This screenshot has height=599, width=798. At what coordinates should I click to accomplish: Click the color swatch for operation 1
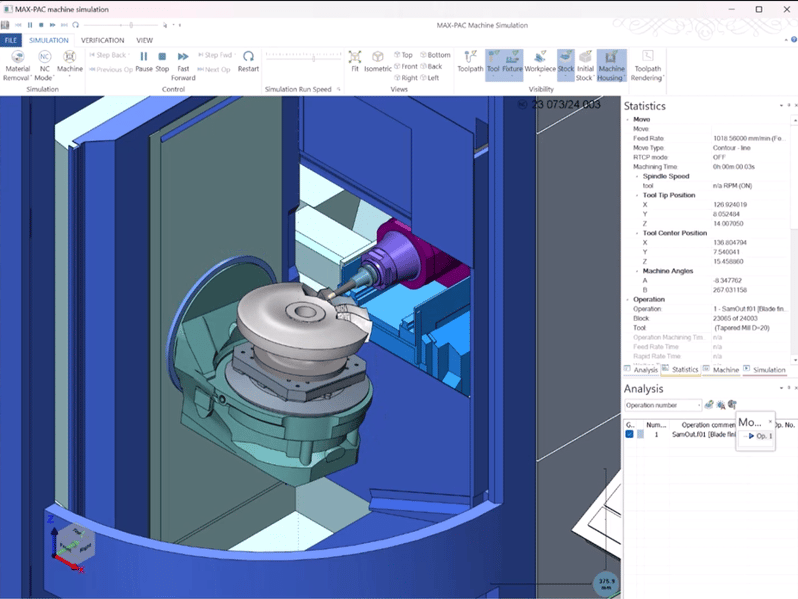click(x=640, y=435)
